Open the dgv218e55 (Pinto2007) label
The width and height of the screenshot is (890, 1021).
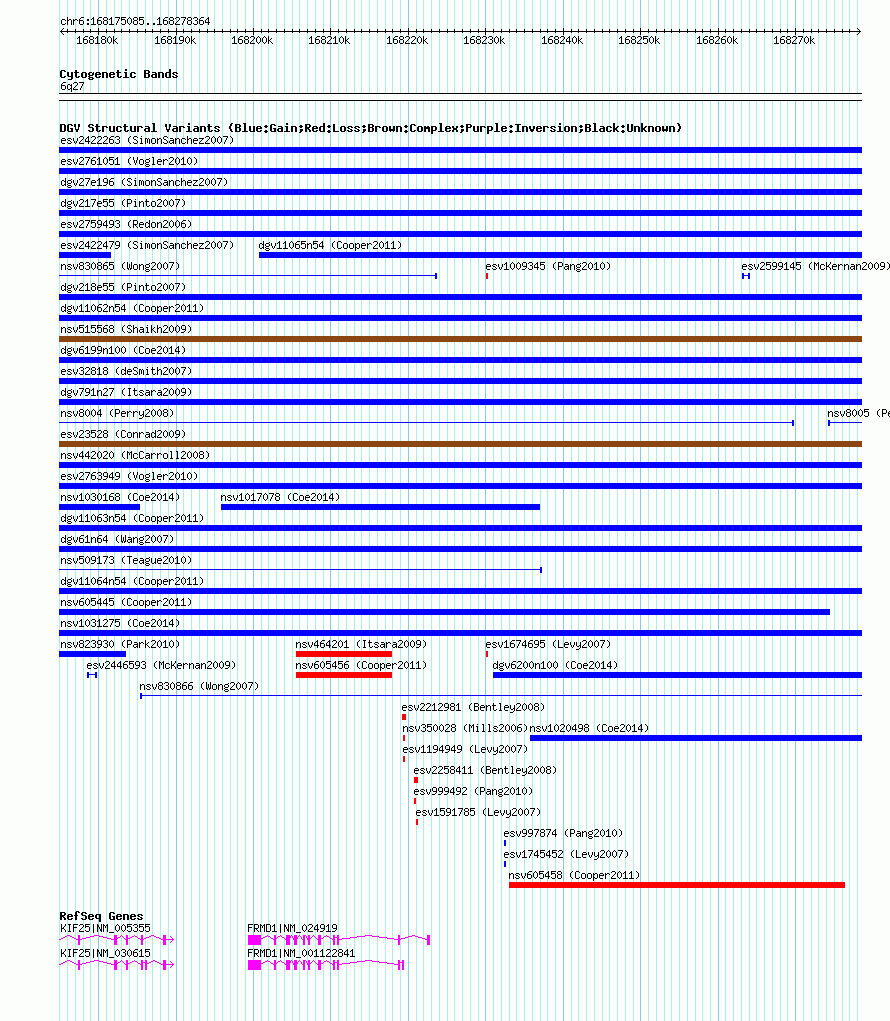pos(123,287)
